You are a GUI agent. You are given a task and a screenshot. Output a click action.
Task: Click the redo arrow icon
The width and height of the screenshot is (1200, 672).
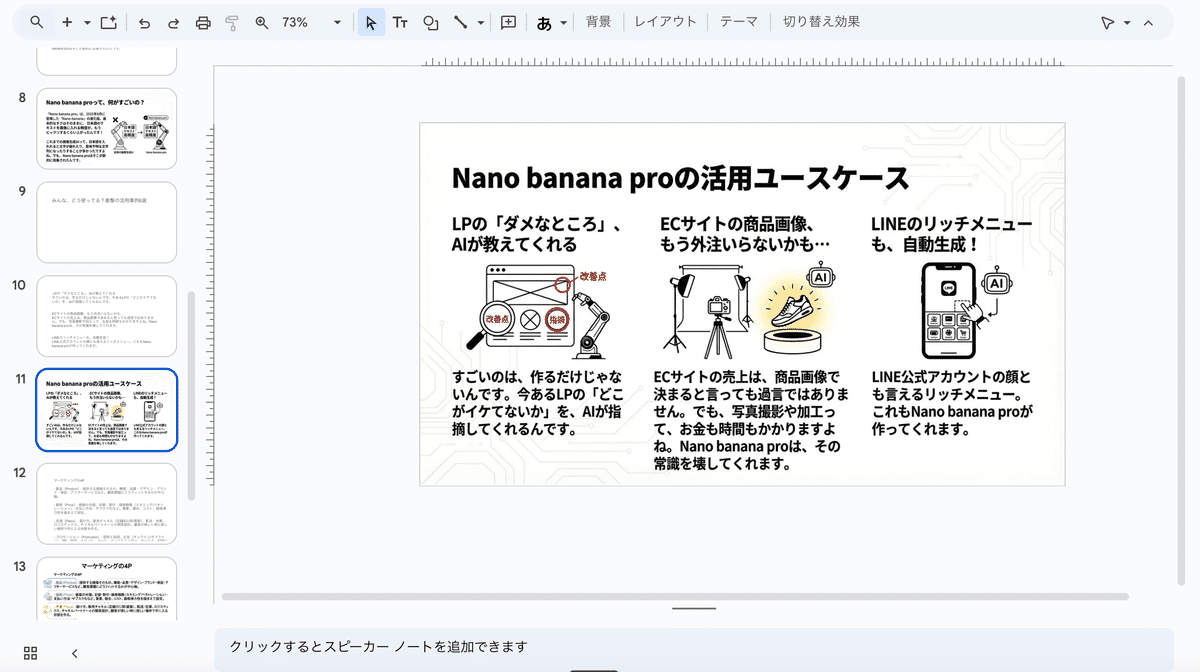173,22
